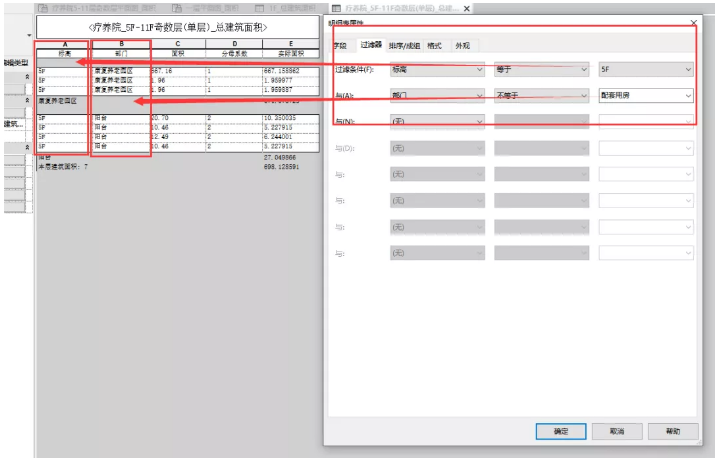Click the 部门 header cell
Viewport: 720px width, 460px height.
click(x=122, y=53)
